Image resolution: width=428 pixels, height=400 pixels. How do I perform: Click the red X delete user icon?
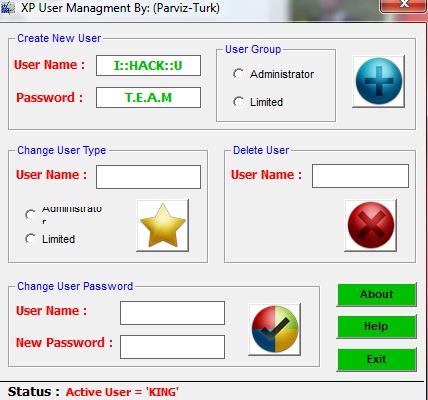pyautogui.click(x=370, y=225)
